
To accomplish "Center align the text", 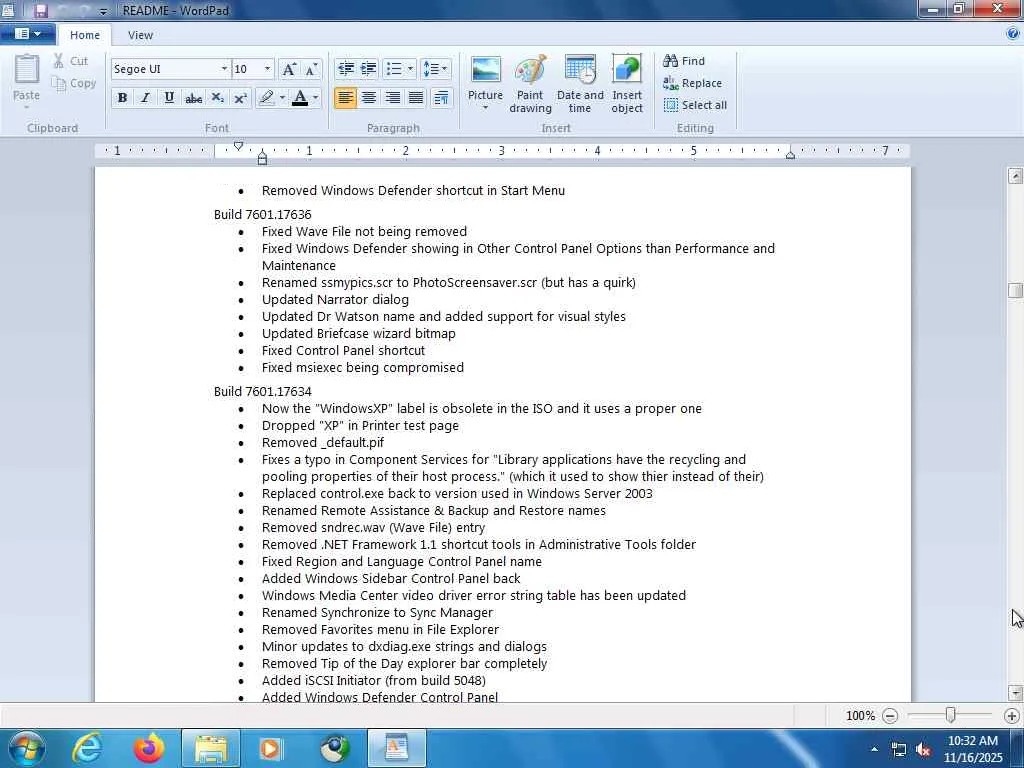I will (369, 98).
